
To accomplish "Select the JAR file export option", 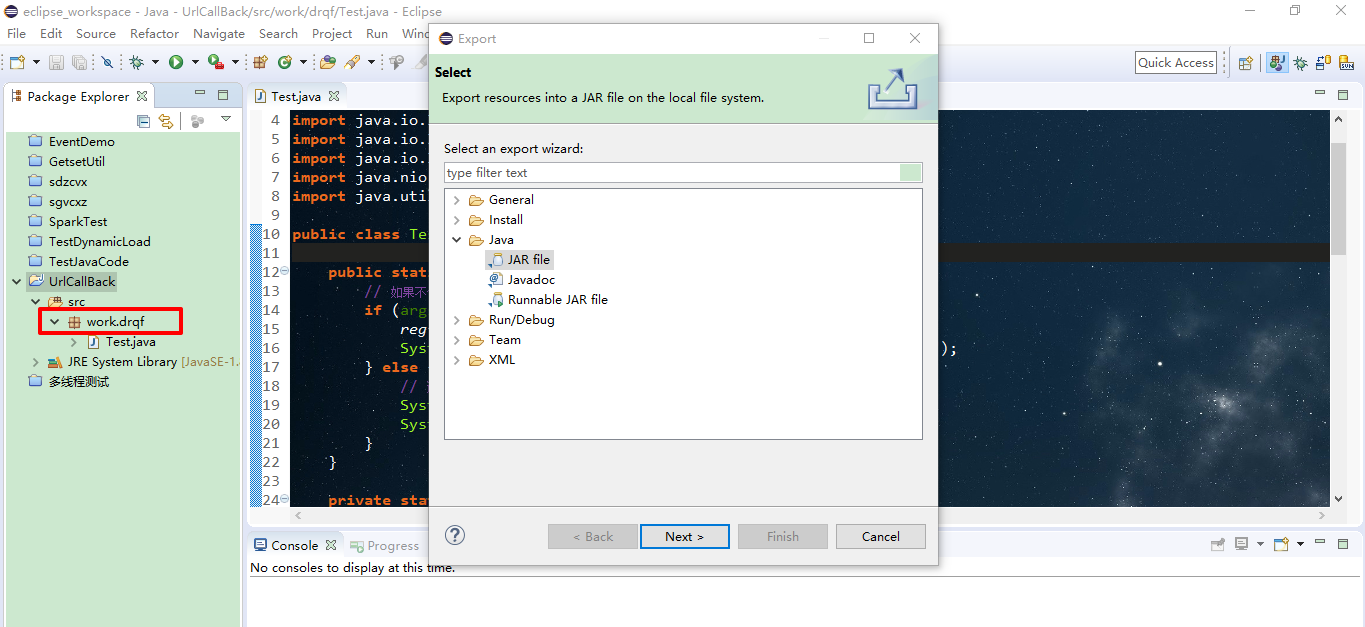I will (520, 260).
